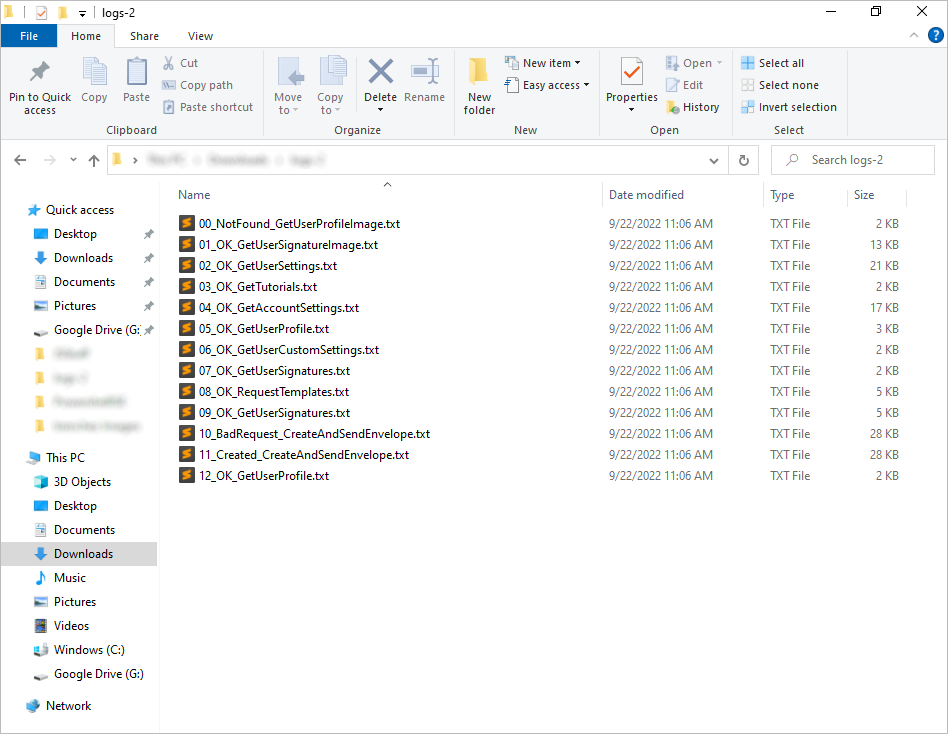Image resolution: width=948 pixels, height=734 pixels.
Task: Switch to the Share ribbon tab
Action: click(x=144, y=35)
